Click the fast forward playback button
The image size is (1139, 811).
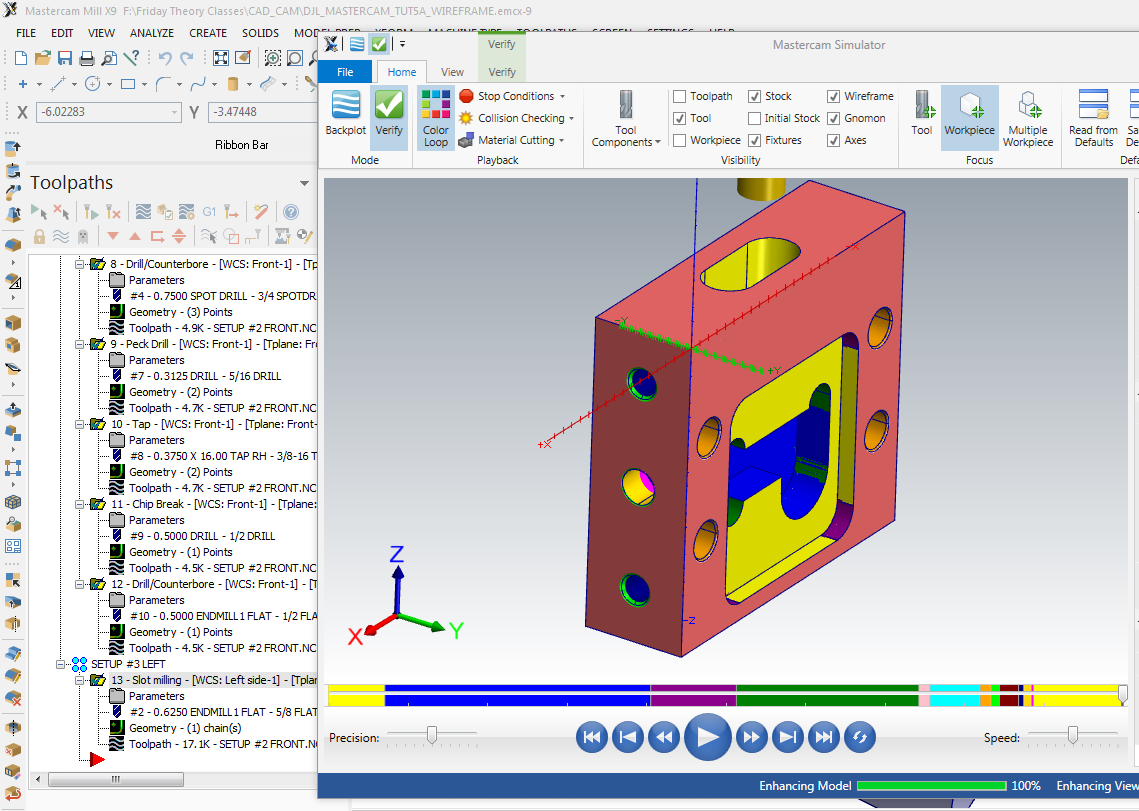click(x=751, y=737)
